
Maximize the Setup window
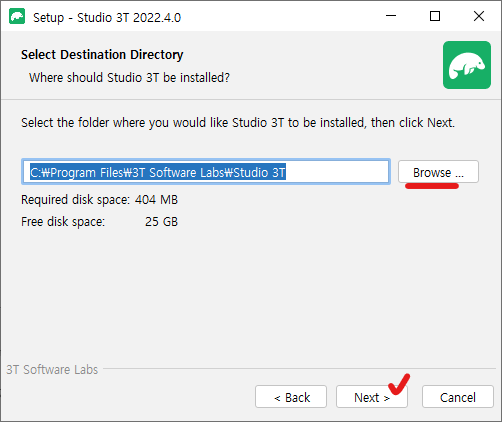435,16
